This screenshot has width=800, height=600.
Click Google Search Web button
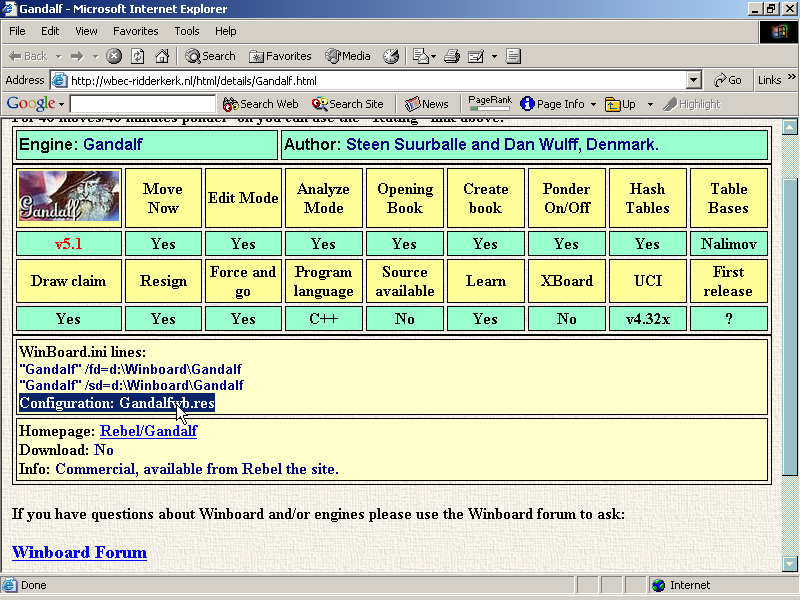(x=261, y=104)
